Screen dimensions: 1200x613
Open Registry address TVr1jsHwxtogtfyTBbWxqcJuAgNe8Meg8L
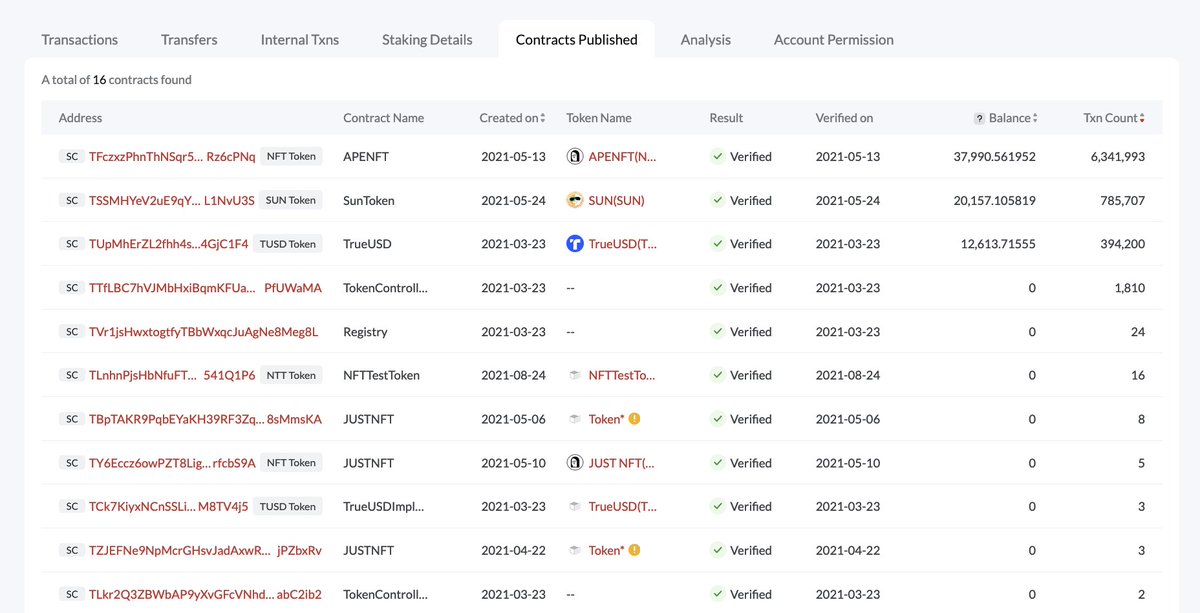point(203,332)
